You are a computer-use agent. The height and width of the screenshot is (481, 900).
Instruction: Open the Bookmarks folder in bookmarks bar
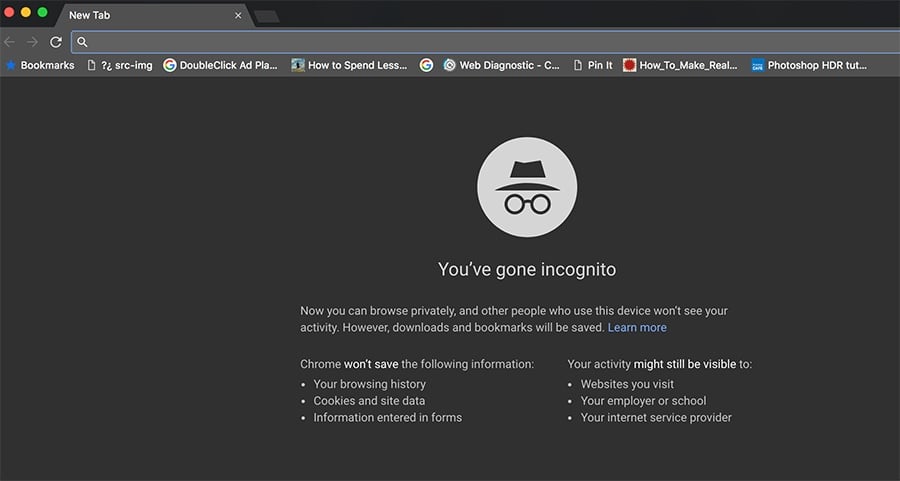40,65
